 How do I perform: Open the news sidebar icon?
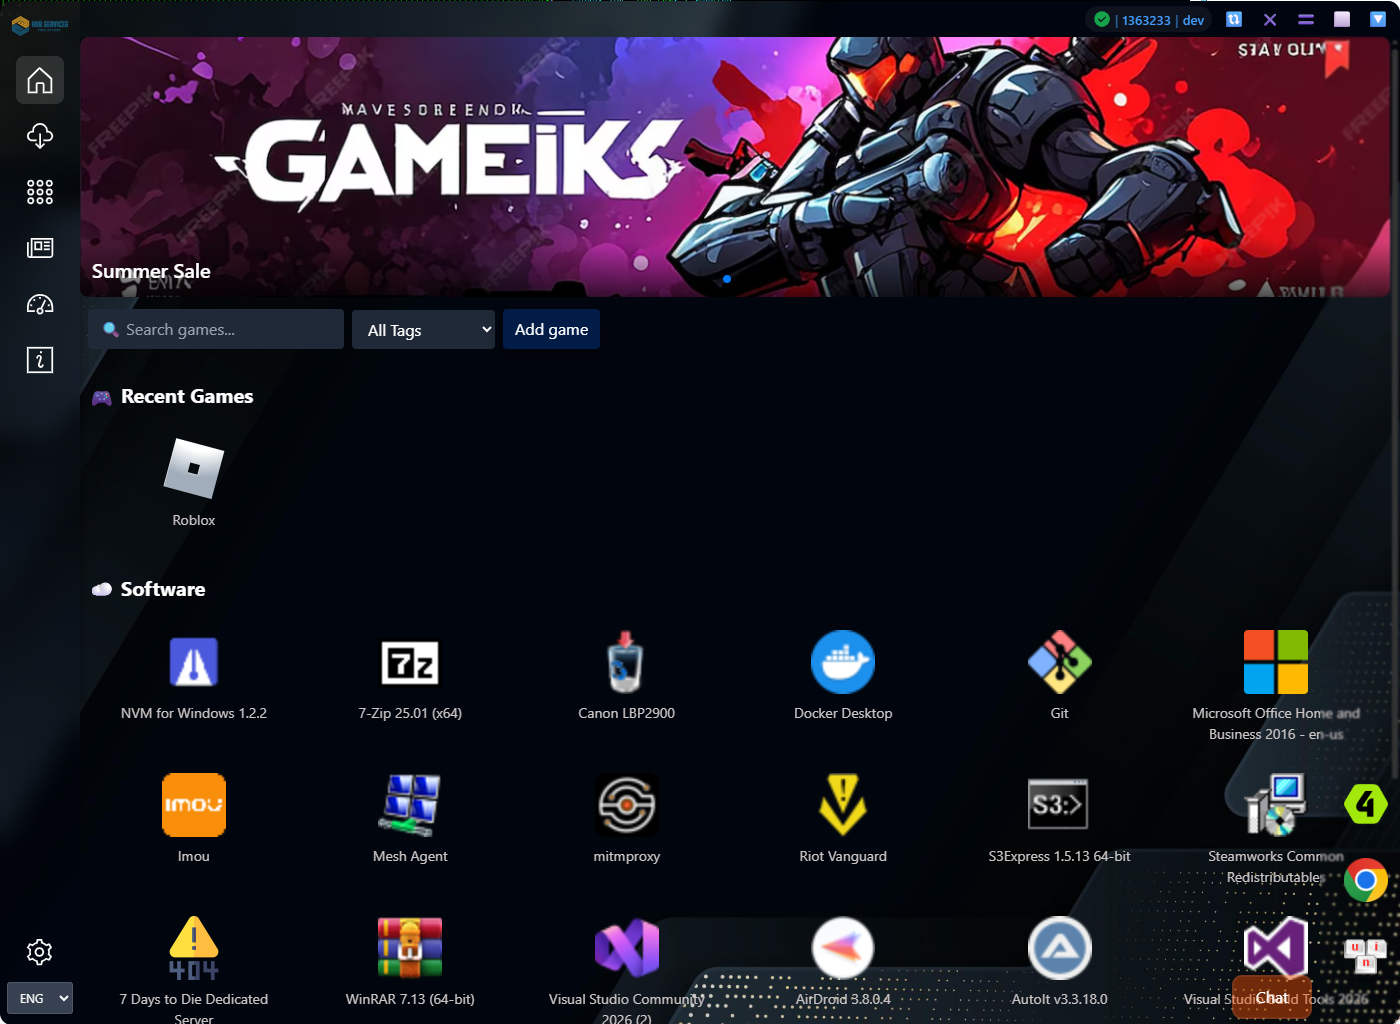[40, 248]
